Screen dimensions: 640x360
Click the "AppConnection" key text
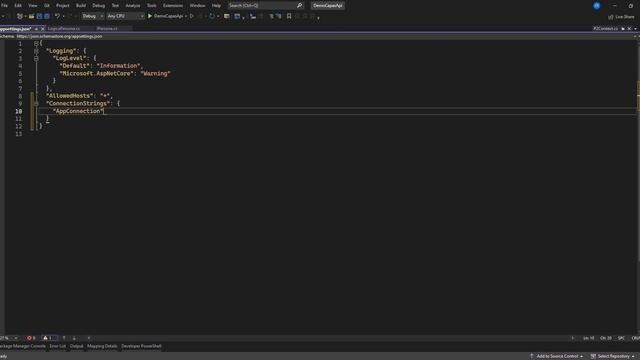(x=78, y=111)
